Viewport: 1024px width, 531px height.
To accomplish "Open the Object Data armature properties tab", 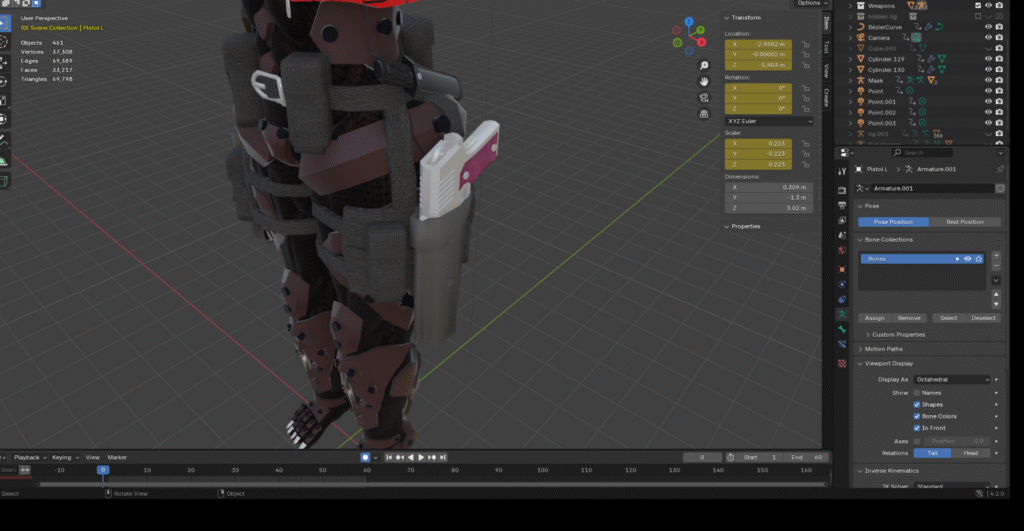I will [x=842, y=313].
